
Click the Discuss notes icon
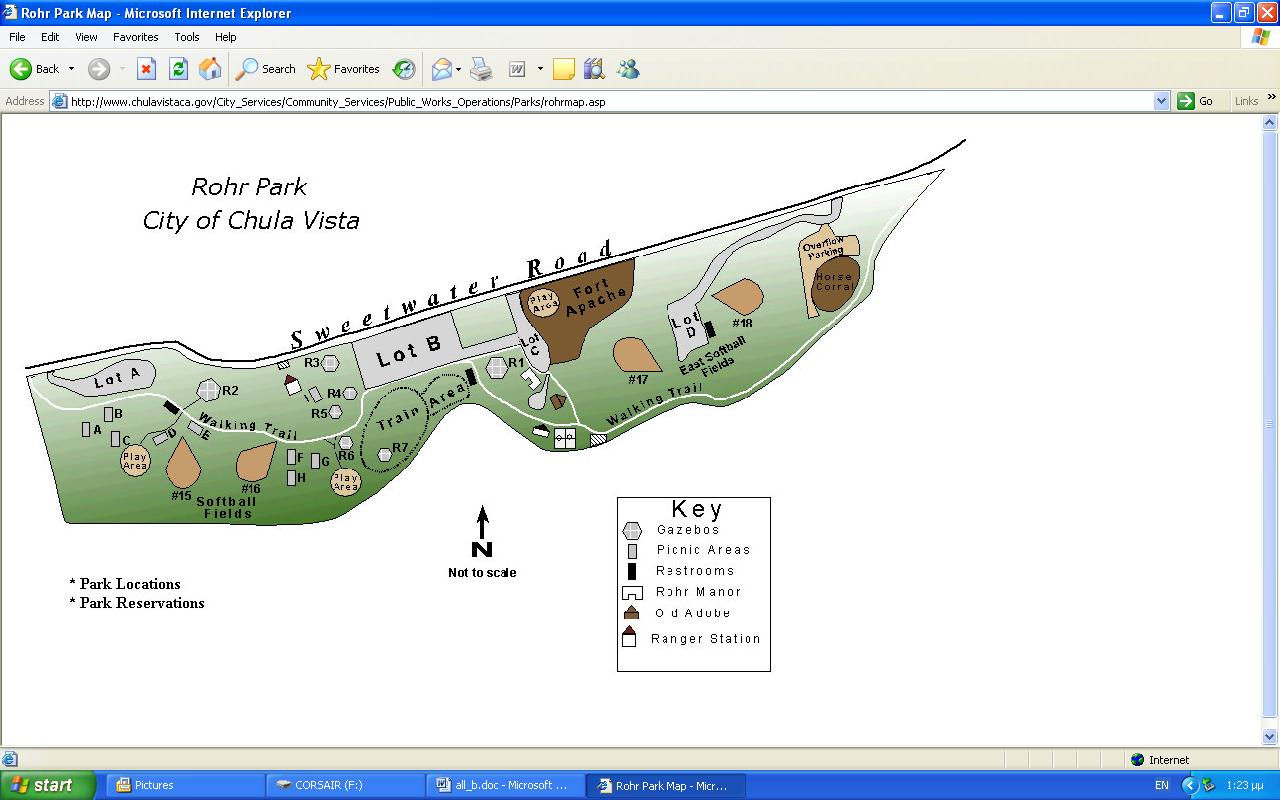pos(564,69)
